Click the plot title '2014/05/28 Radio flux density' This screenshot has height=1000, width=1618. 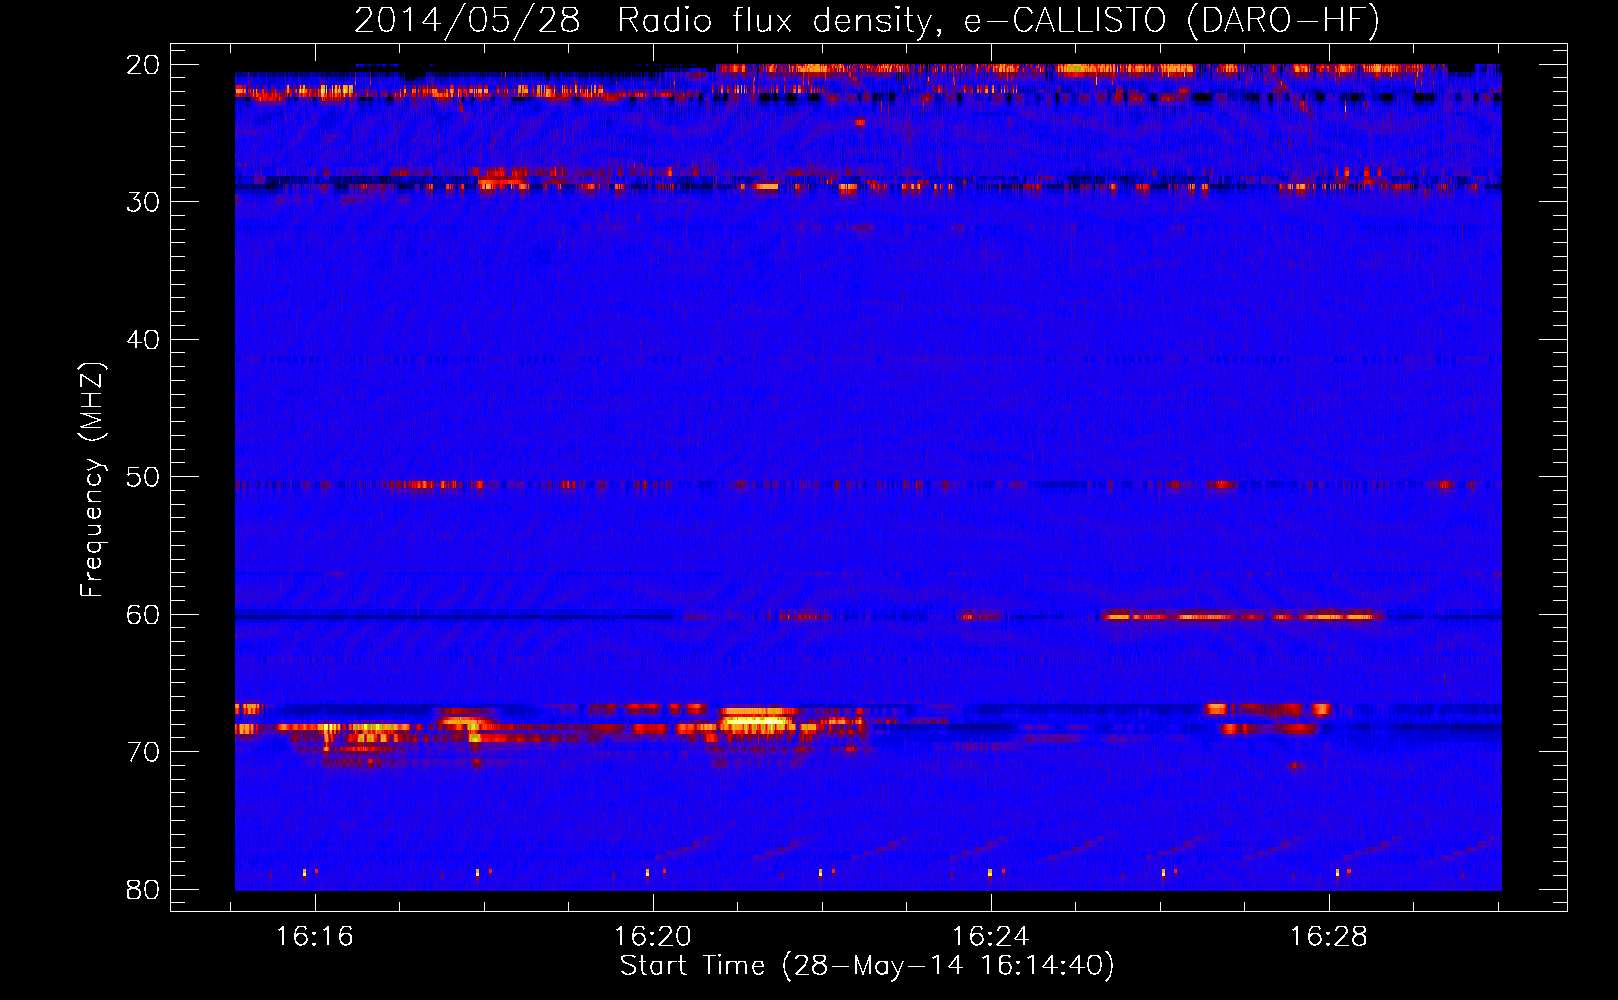(x=644, y=21)
